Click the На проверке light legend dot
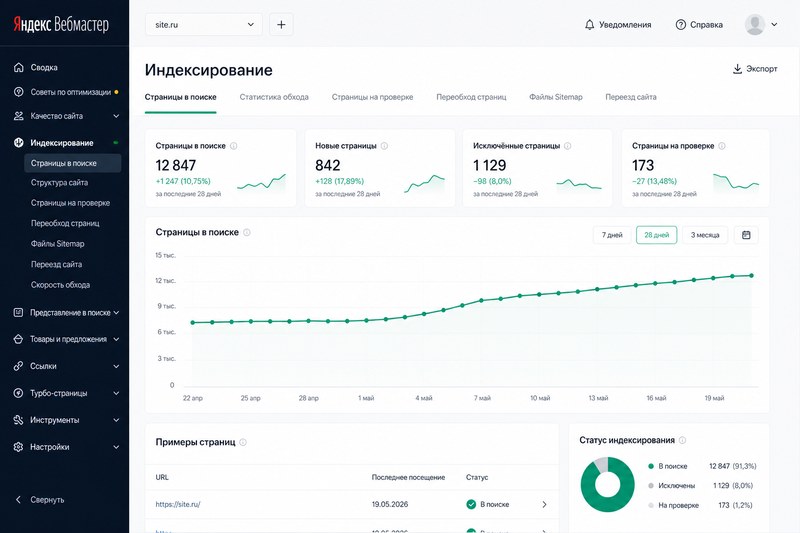The width and height of the screenshot is (800, 533). pos(651,505)
